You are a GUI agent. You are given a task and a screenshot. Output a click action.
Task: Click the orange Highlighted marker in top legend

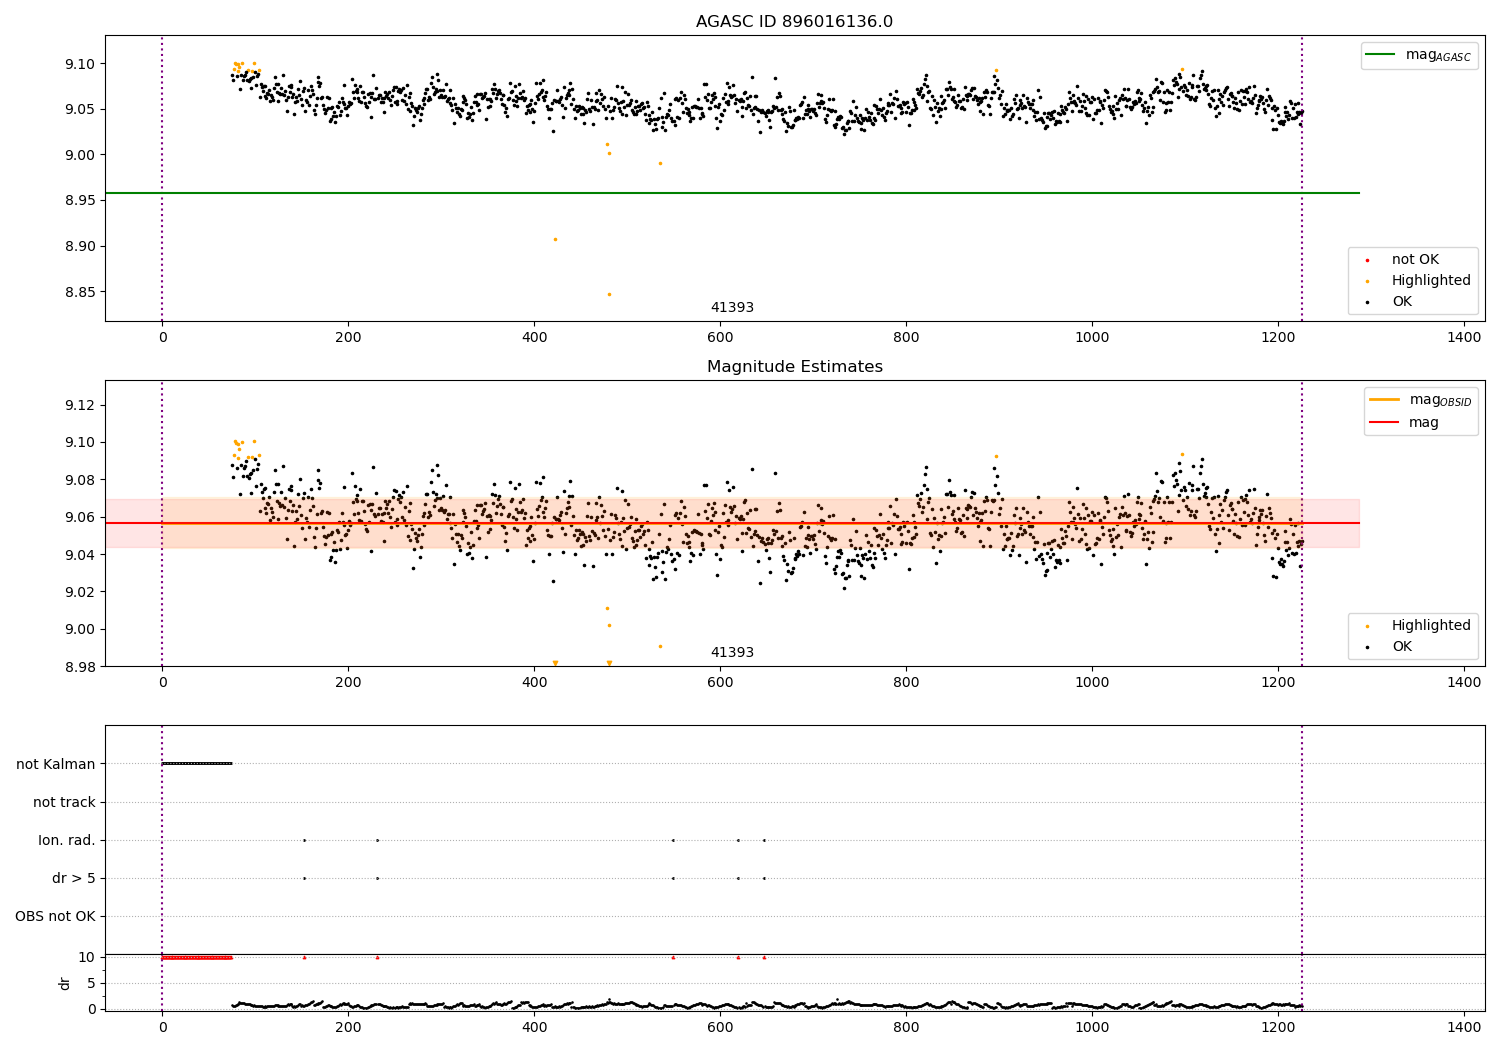pos(1368,281)
